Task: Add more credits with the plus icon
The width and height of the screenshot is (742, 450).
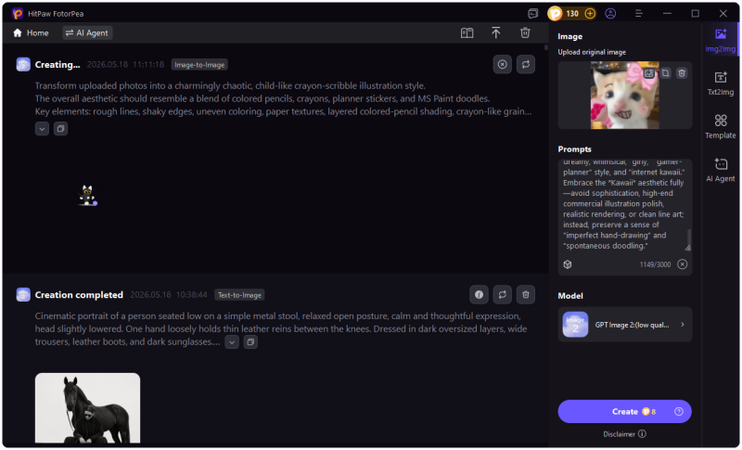Action: [590, 14]
